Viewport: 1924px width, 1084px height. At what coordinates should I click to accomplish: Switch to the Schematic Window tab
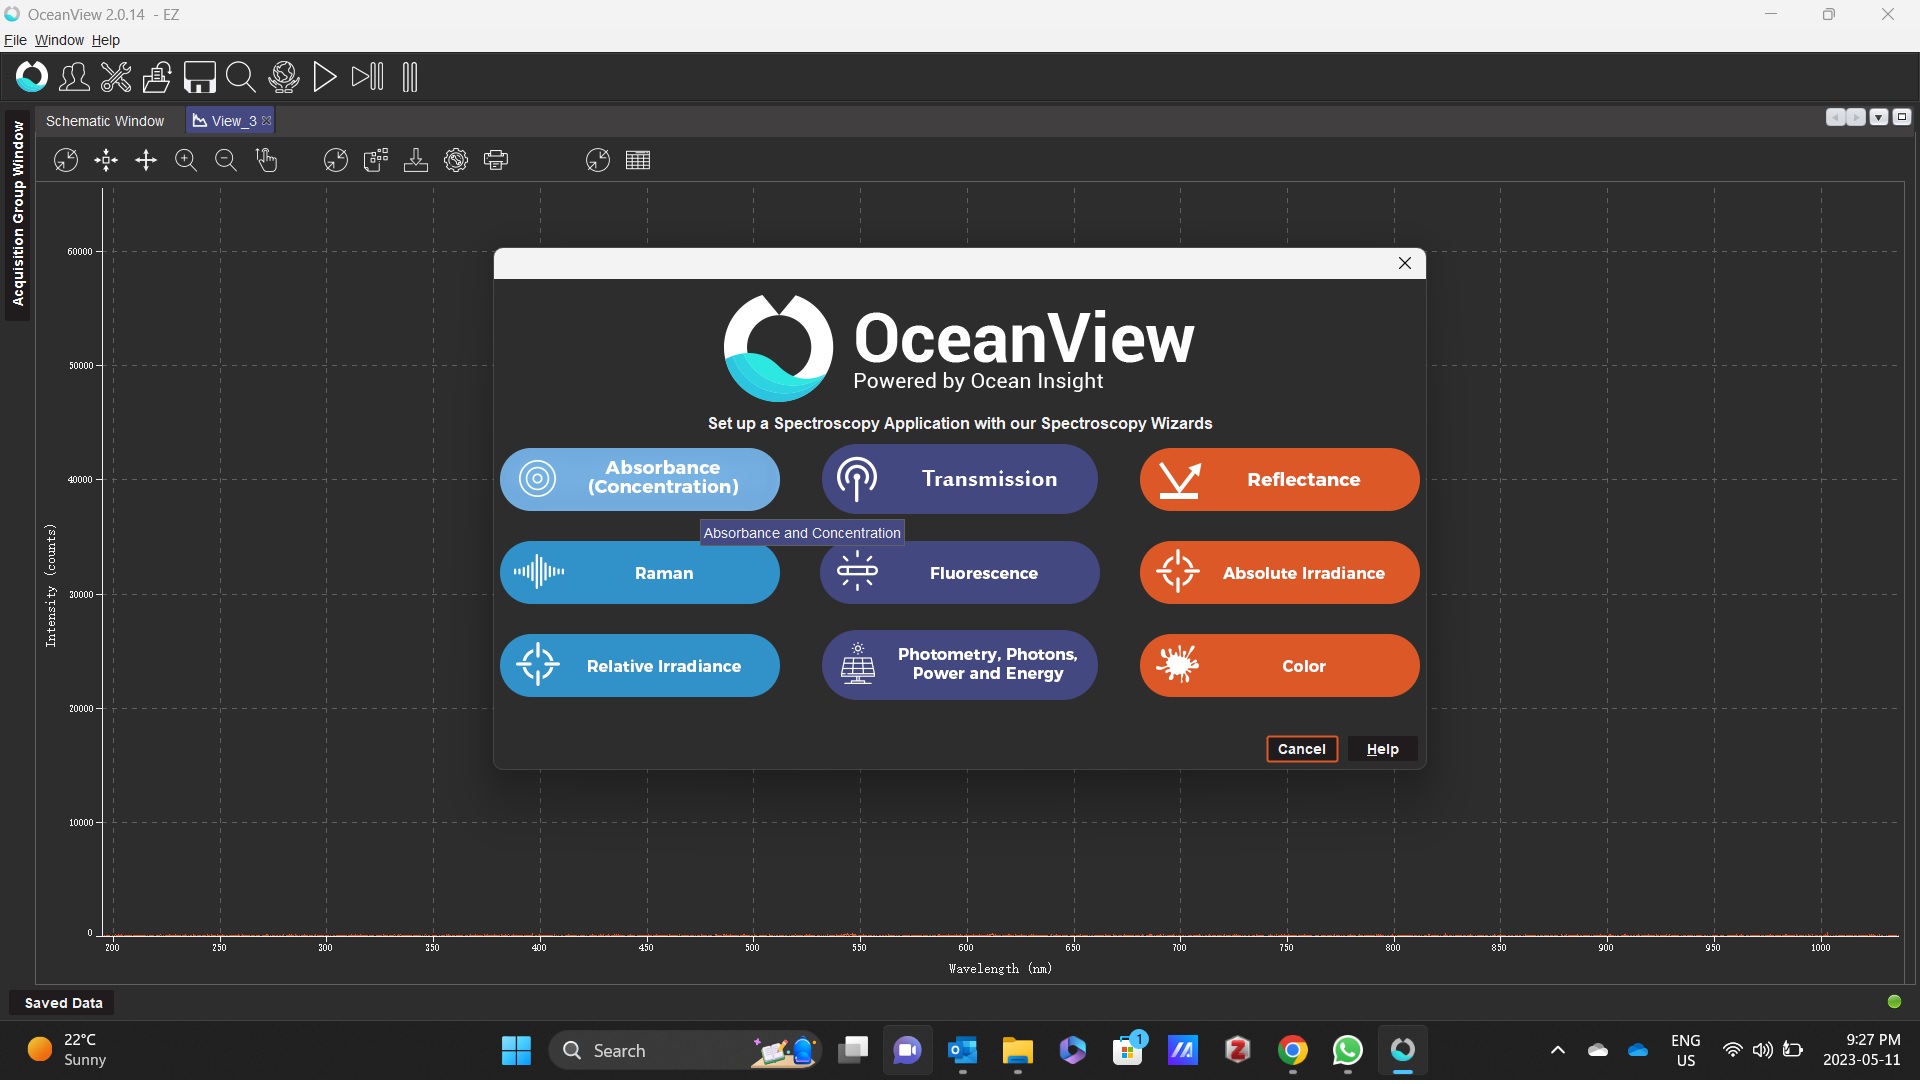(x=105, y=121)
